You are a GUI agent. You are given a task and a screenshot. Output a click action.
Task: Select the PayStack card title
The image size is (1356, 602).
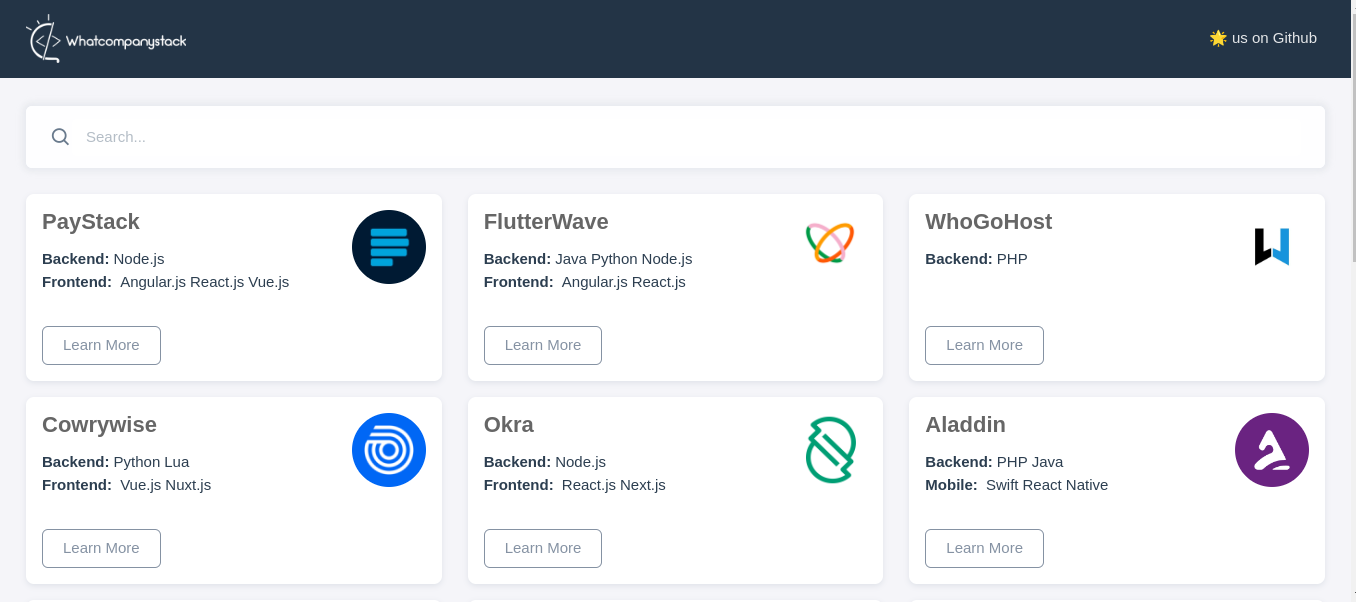tap(90, 222)
